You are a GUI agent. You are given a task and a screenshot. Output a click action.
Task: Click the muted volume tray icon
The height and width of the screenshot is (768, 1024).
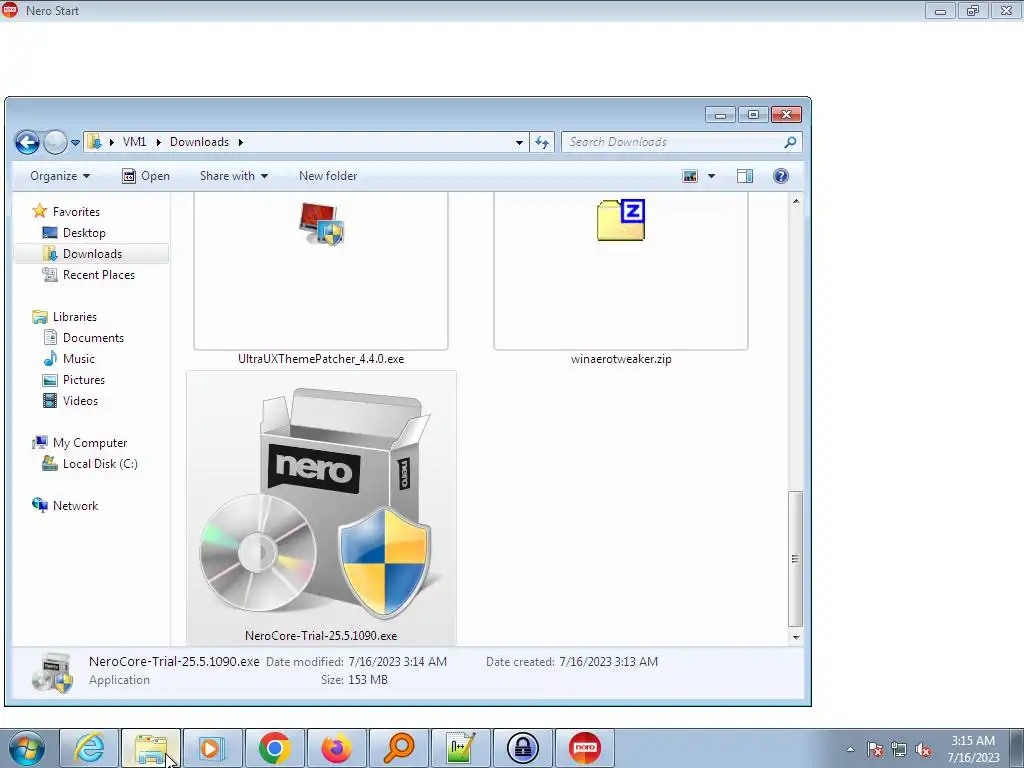(x=923, y=749)
